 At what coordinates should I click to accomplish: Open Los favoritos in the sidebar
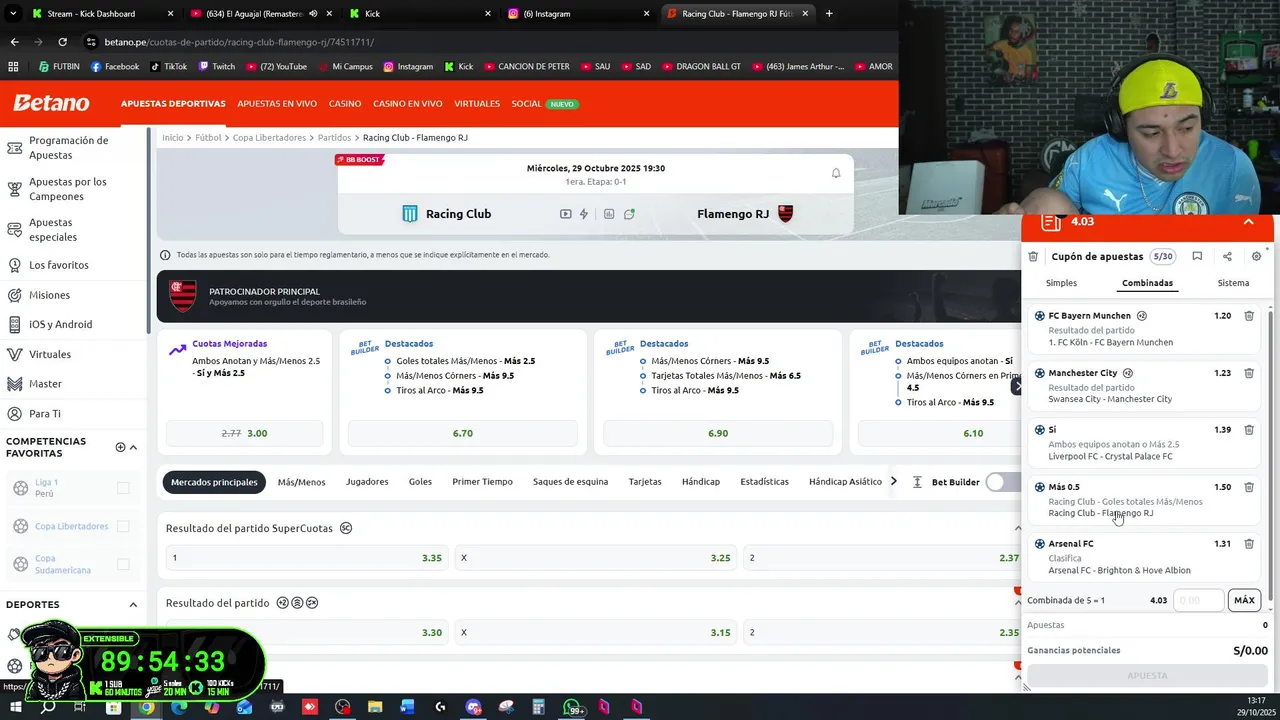59,266
